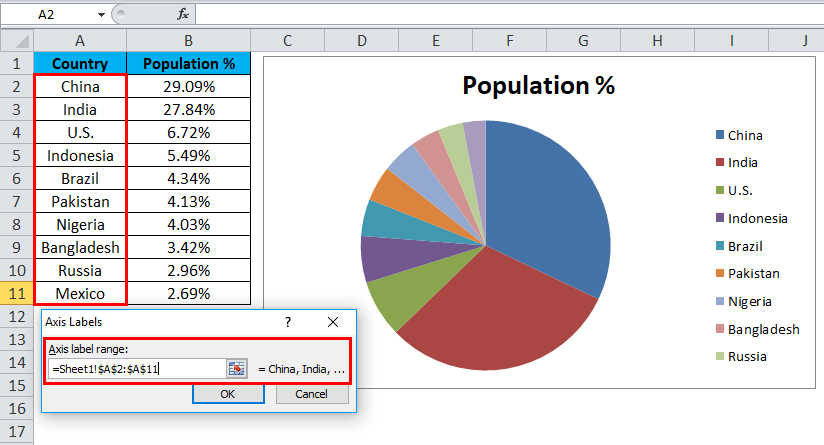Select row 11 header

[17, 293]
